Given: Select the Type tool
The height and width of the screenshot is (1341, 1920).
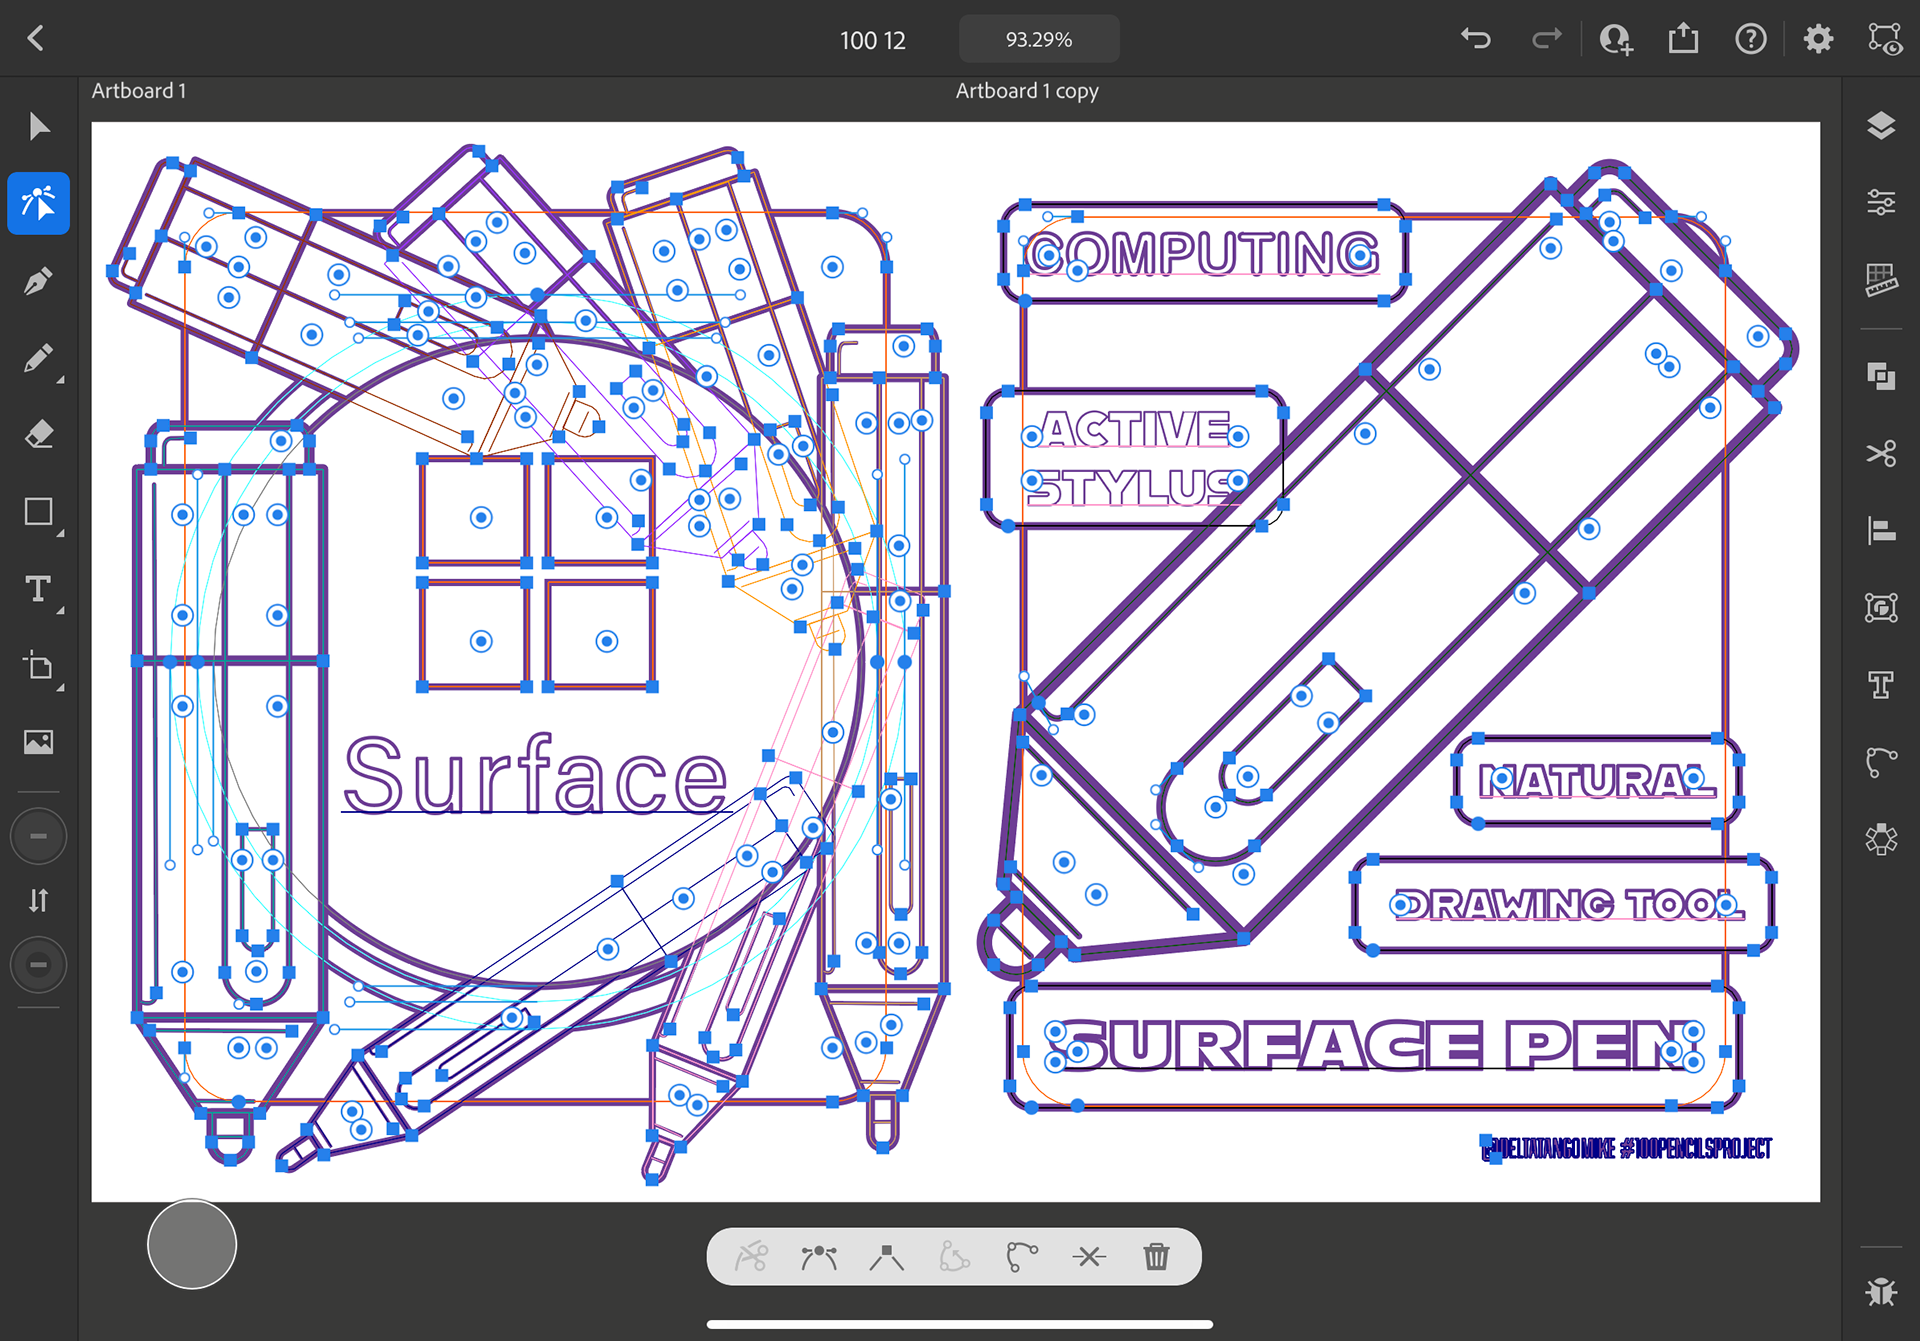Looking at the screenshot, I should 39,589.
